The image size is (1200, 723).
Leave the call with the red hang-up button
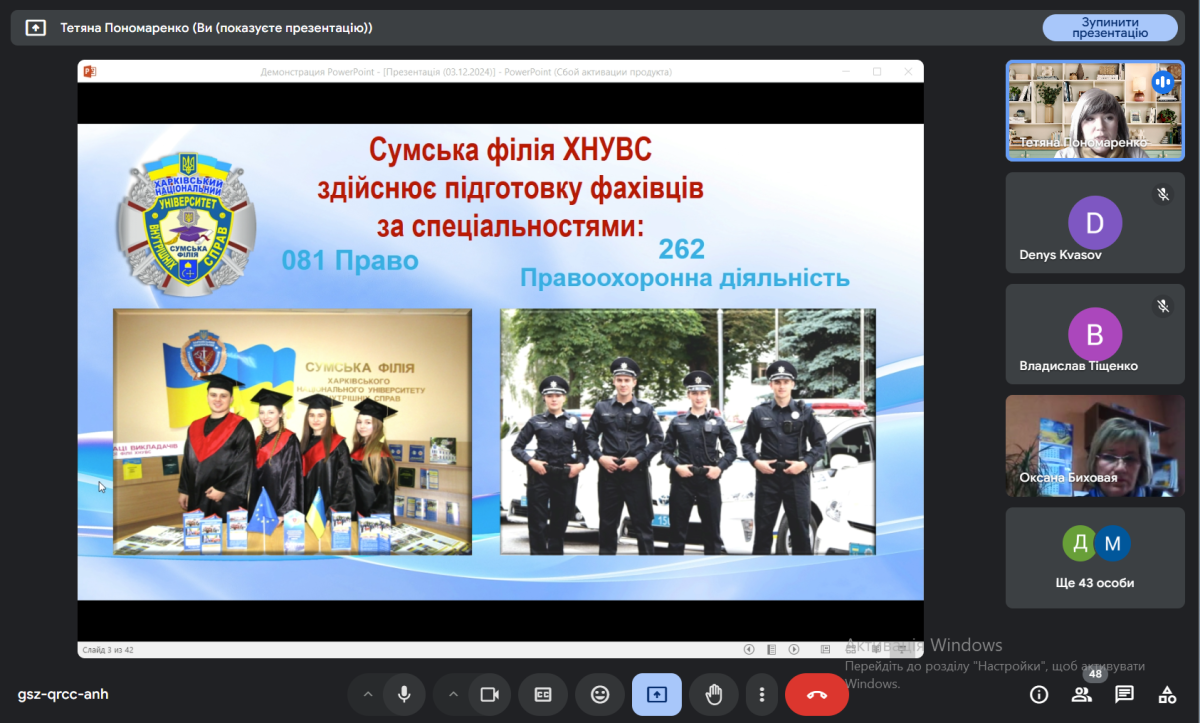tap(816, 695)
